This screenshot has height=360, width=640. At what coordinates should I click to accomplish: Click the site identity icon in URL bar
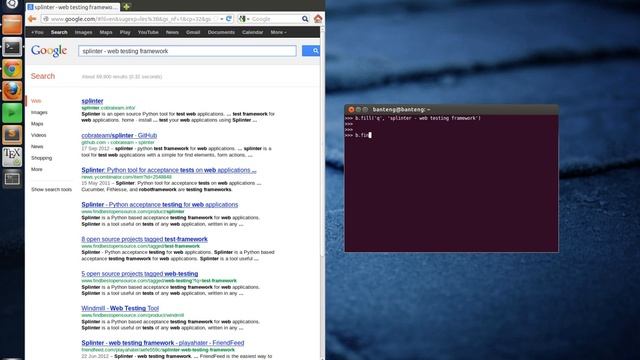(46, 19)
